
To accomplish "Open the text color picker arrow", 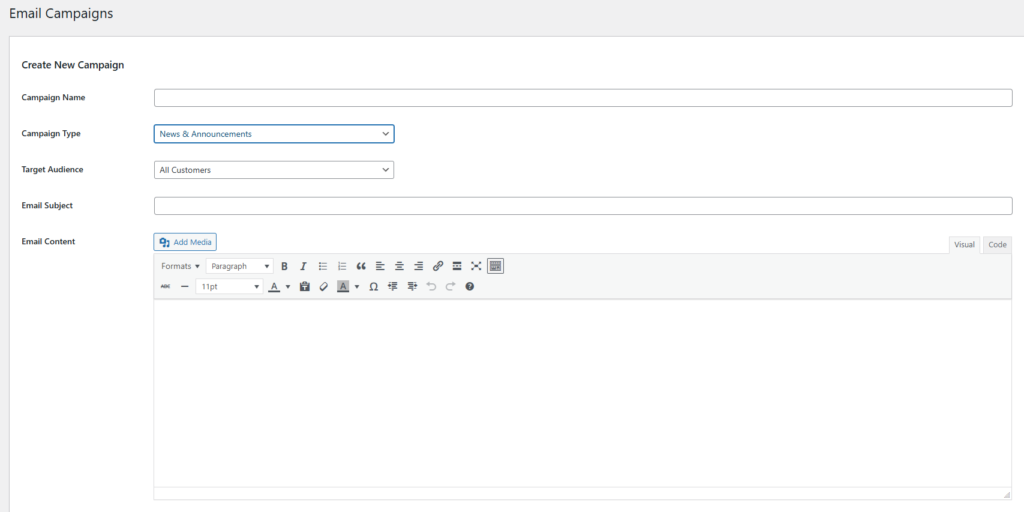I will coord(288,287).
